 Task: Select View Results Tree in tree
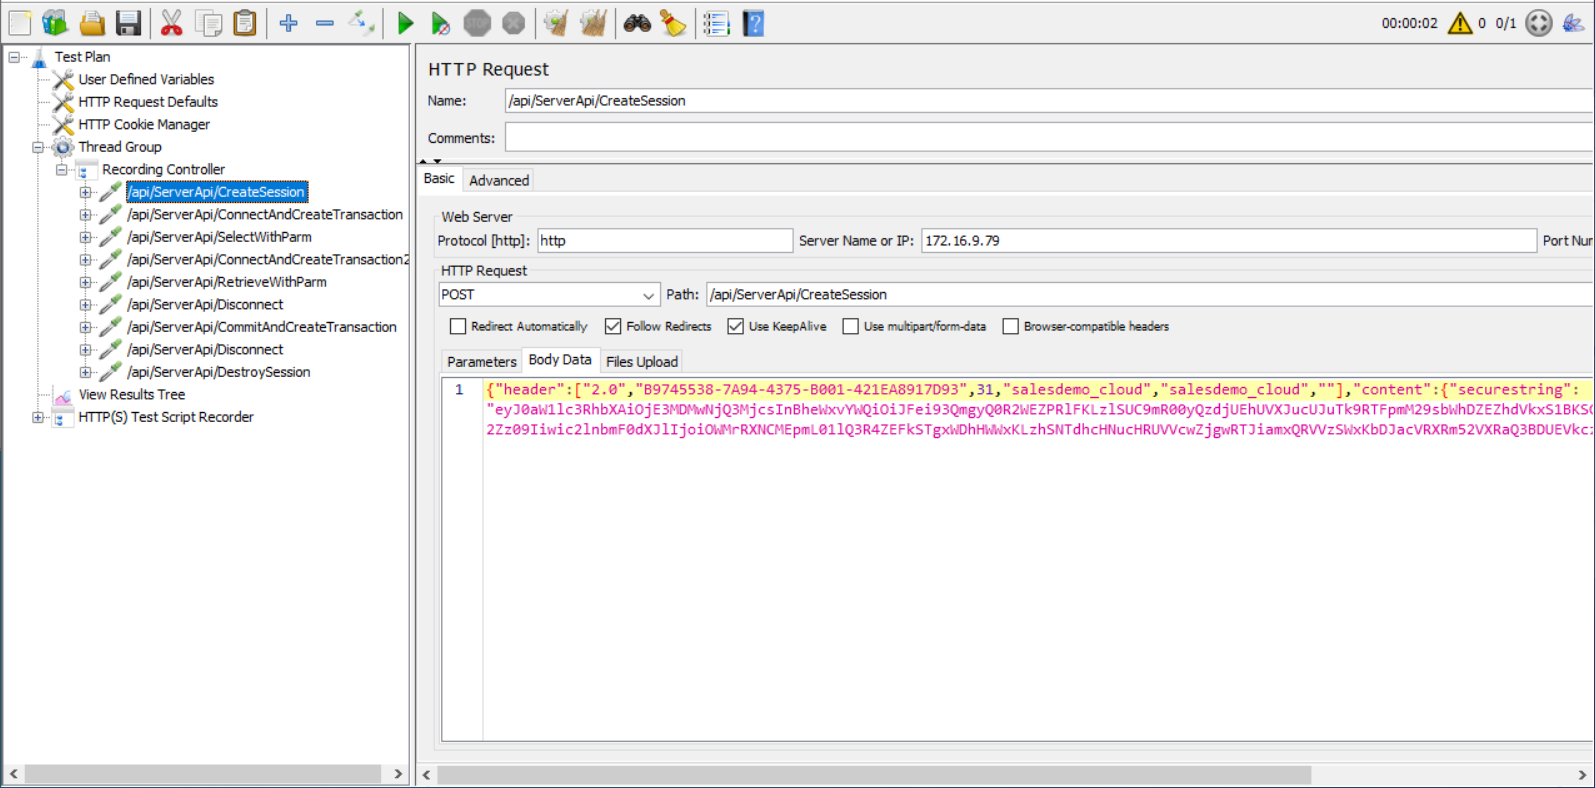click(131, 395)
